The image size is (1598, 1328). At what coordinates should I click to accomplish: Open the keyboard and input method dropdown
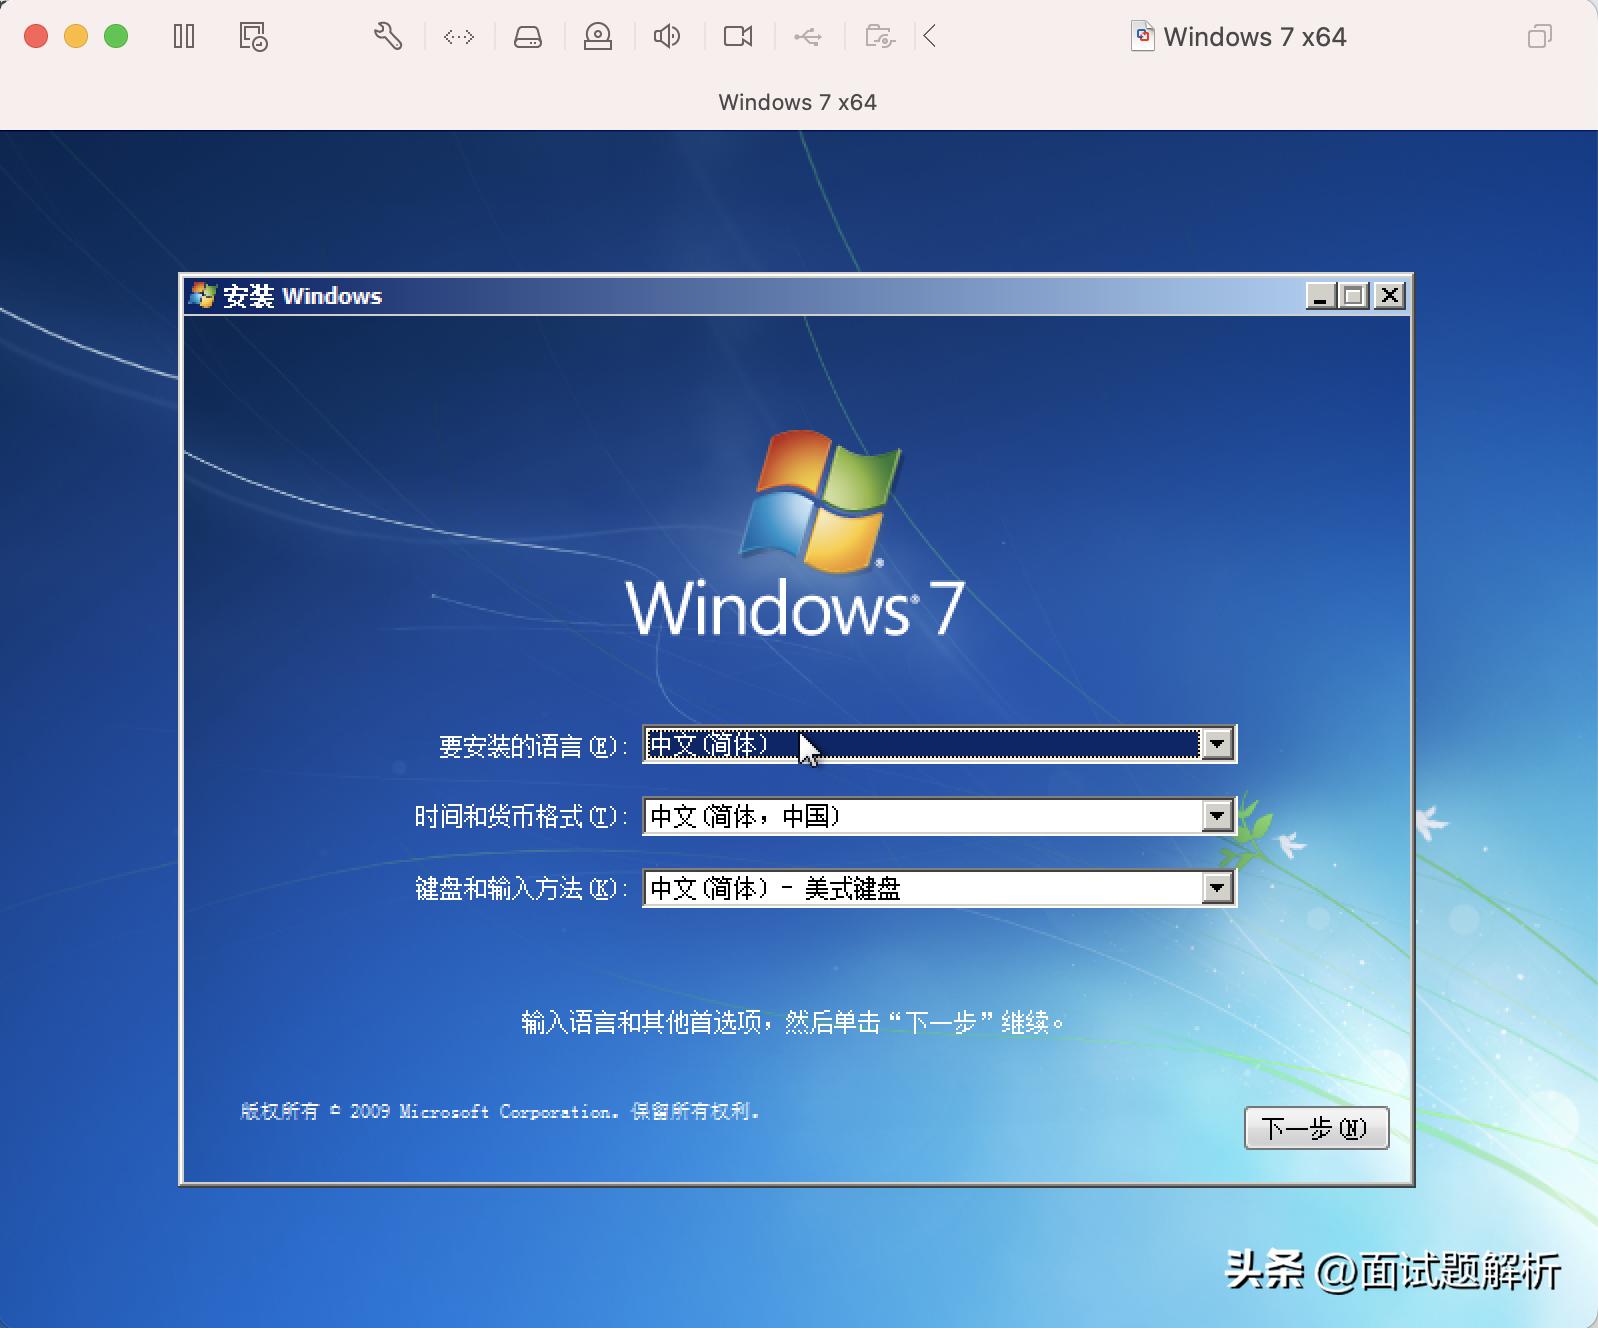(x=1217, y=888)
